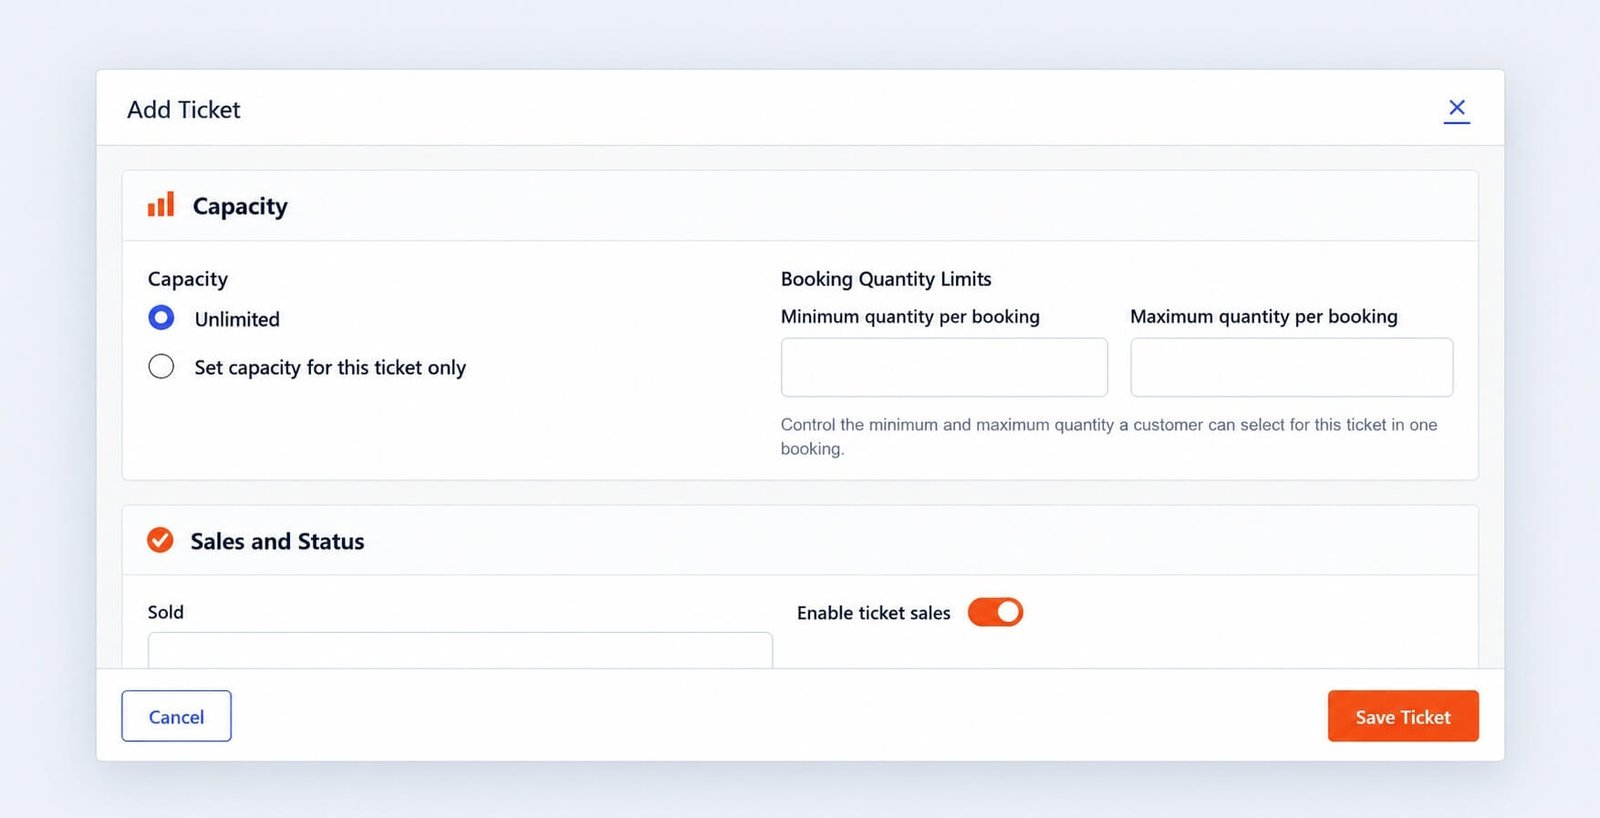The height and width of the screenshot is (818, 1600).
Task: Click the quantity control help text
Action: coord(1109,437)
